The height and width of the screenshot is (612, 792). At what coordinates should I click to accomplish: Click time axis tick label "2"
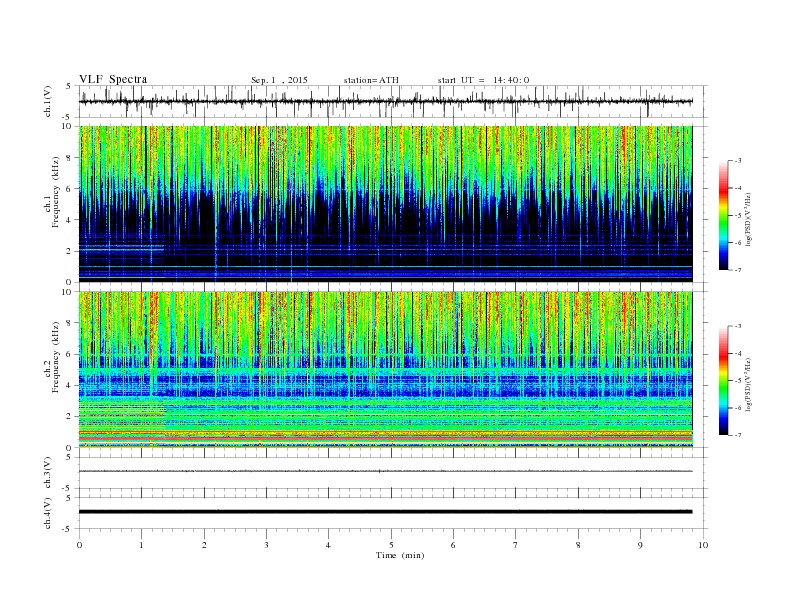pyautogui.click(x=204, y=545)
